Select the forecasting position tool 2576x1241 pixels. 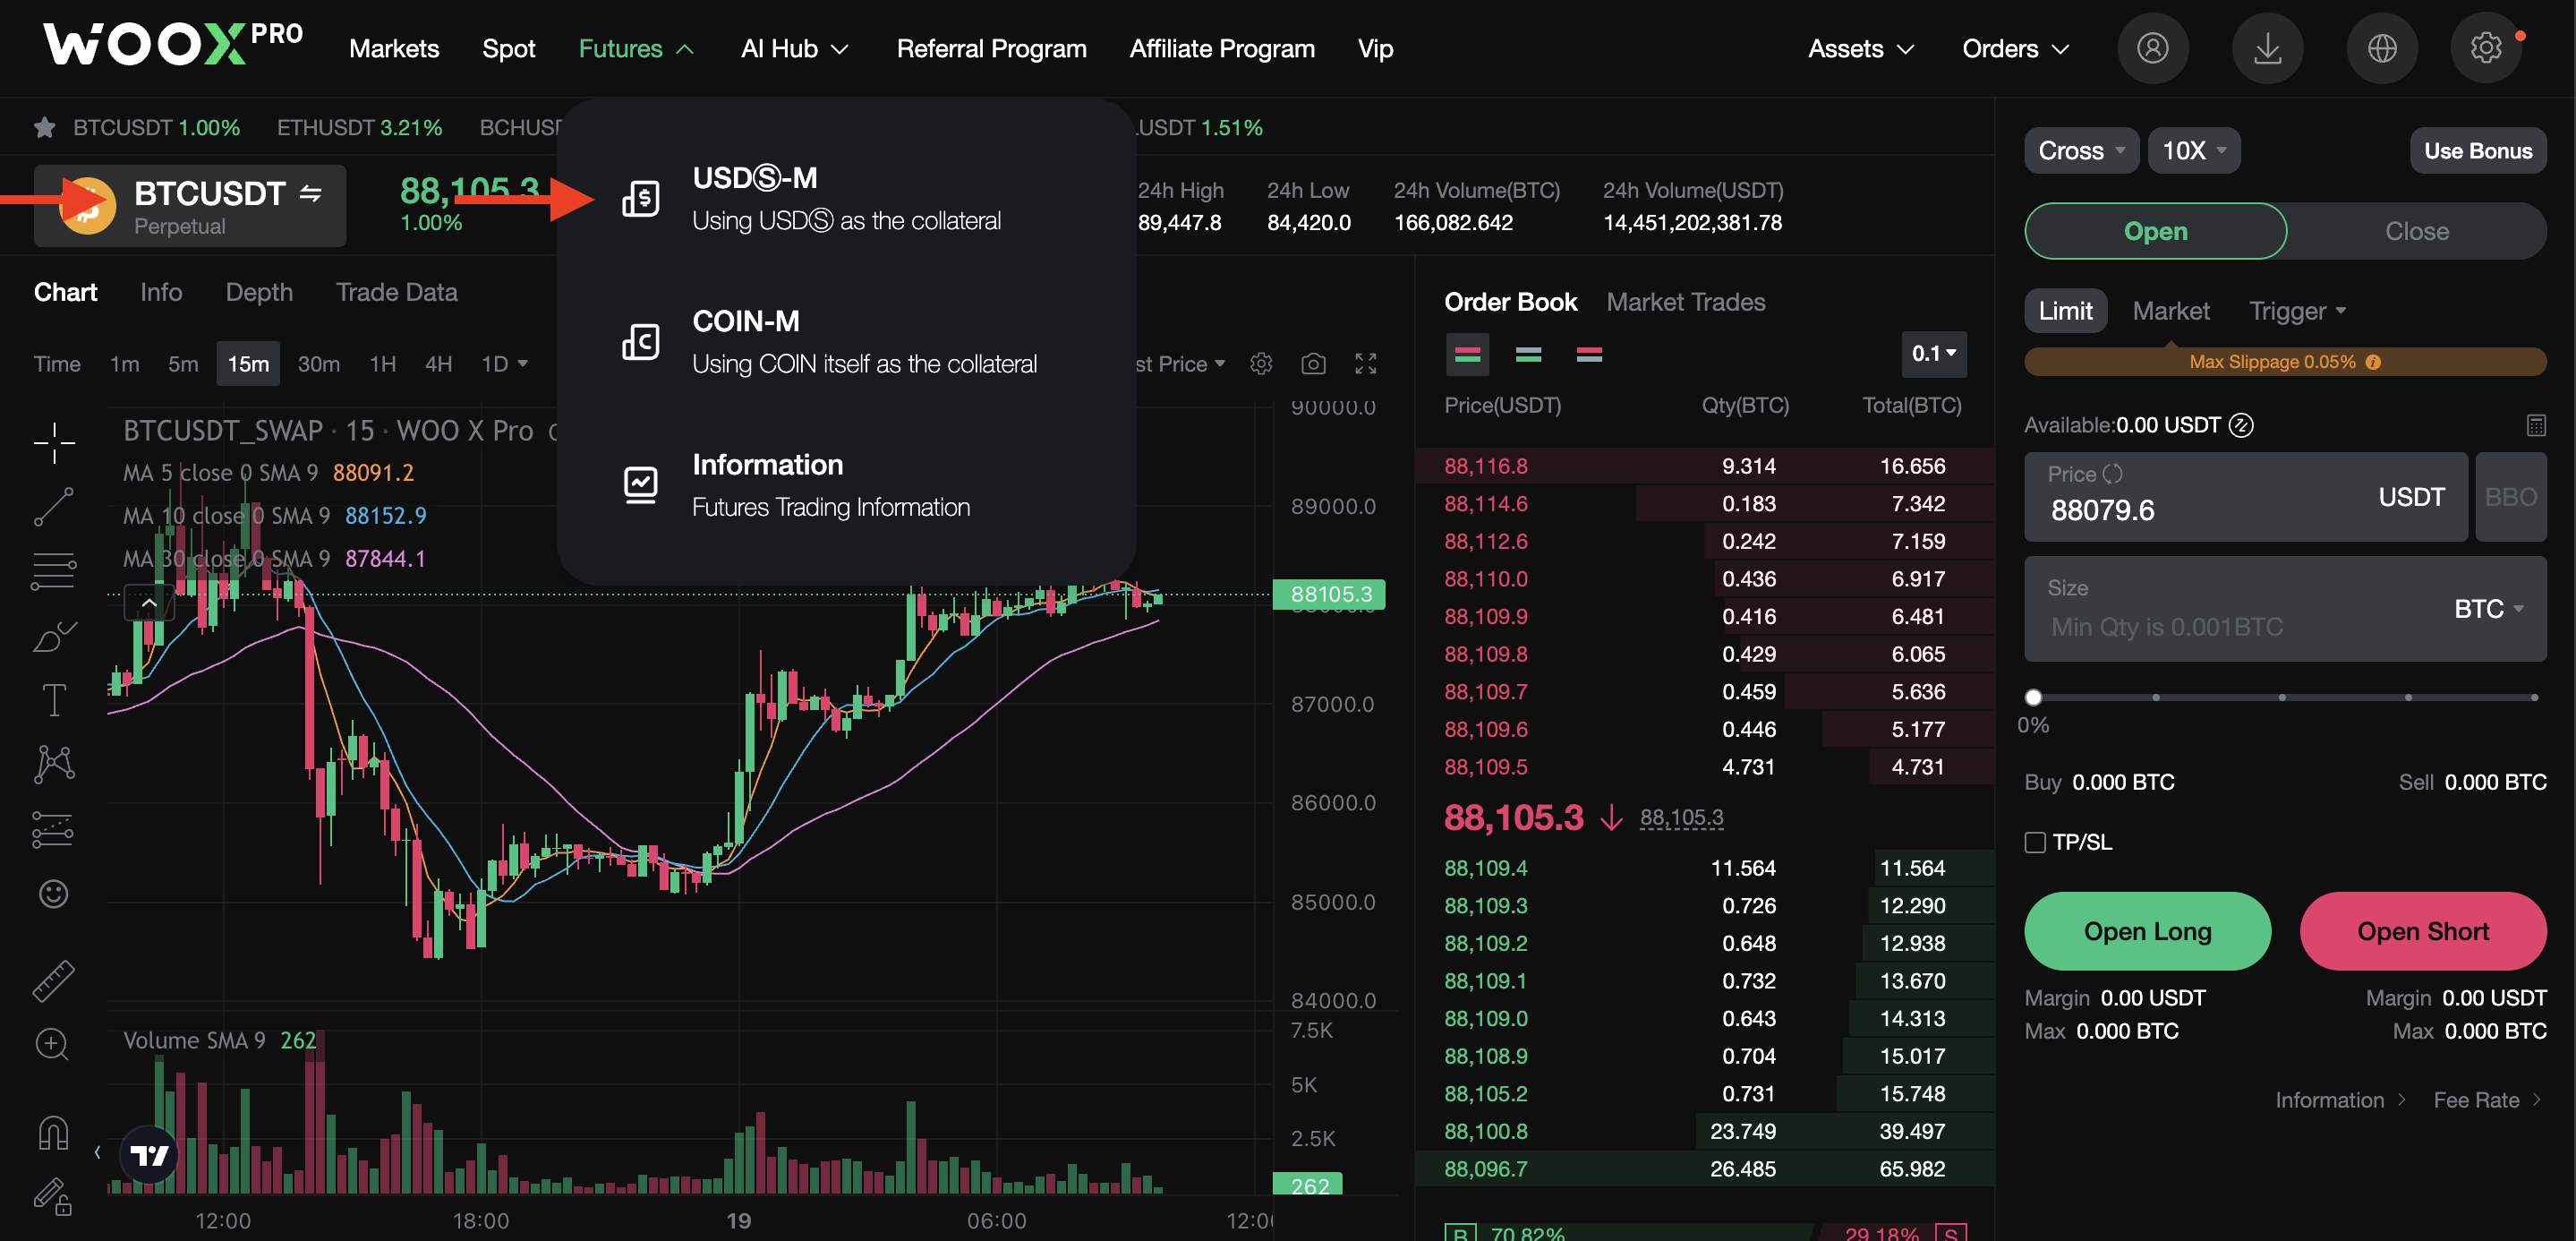coord(54,829)
